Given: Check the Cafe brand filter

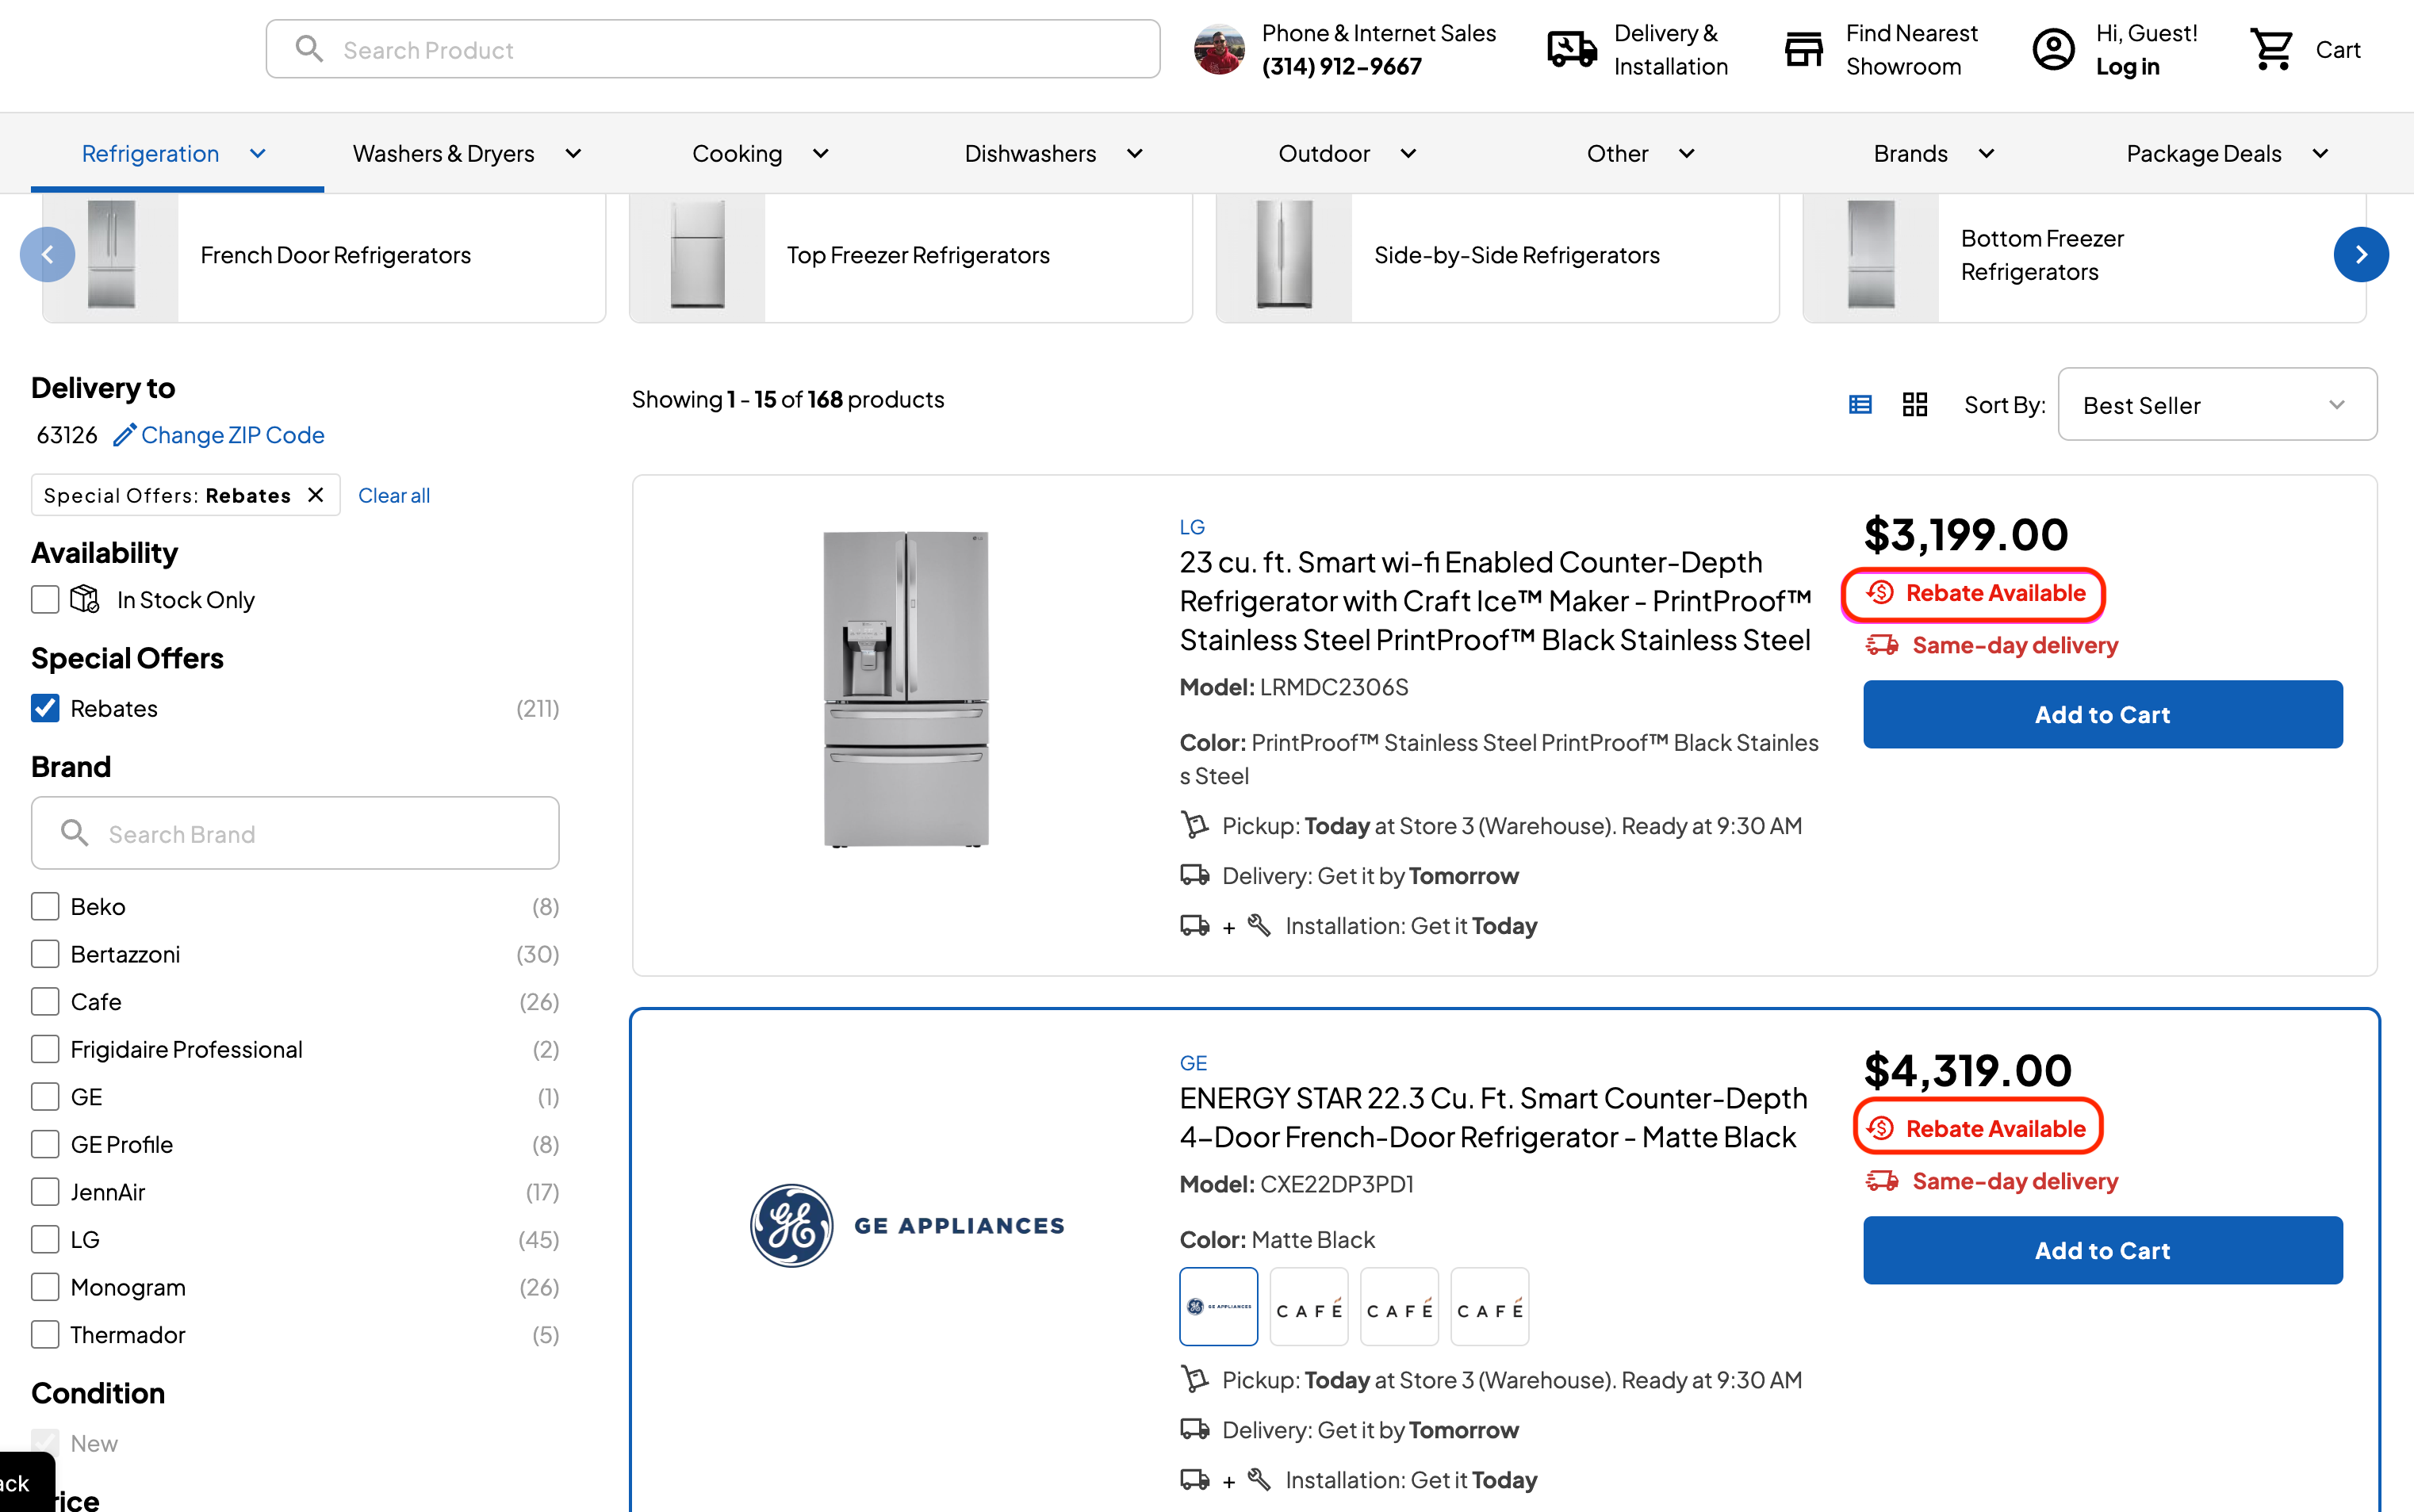Looking at the screenshot, I should point(45,1001).
